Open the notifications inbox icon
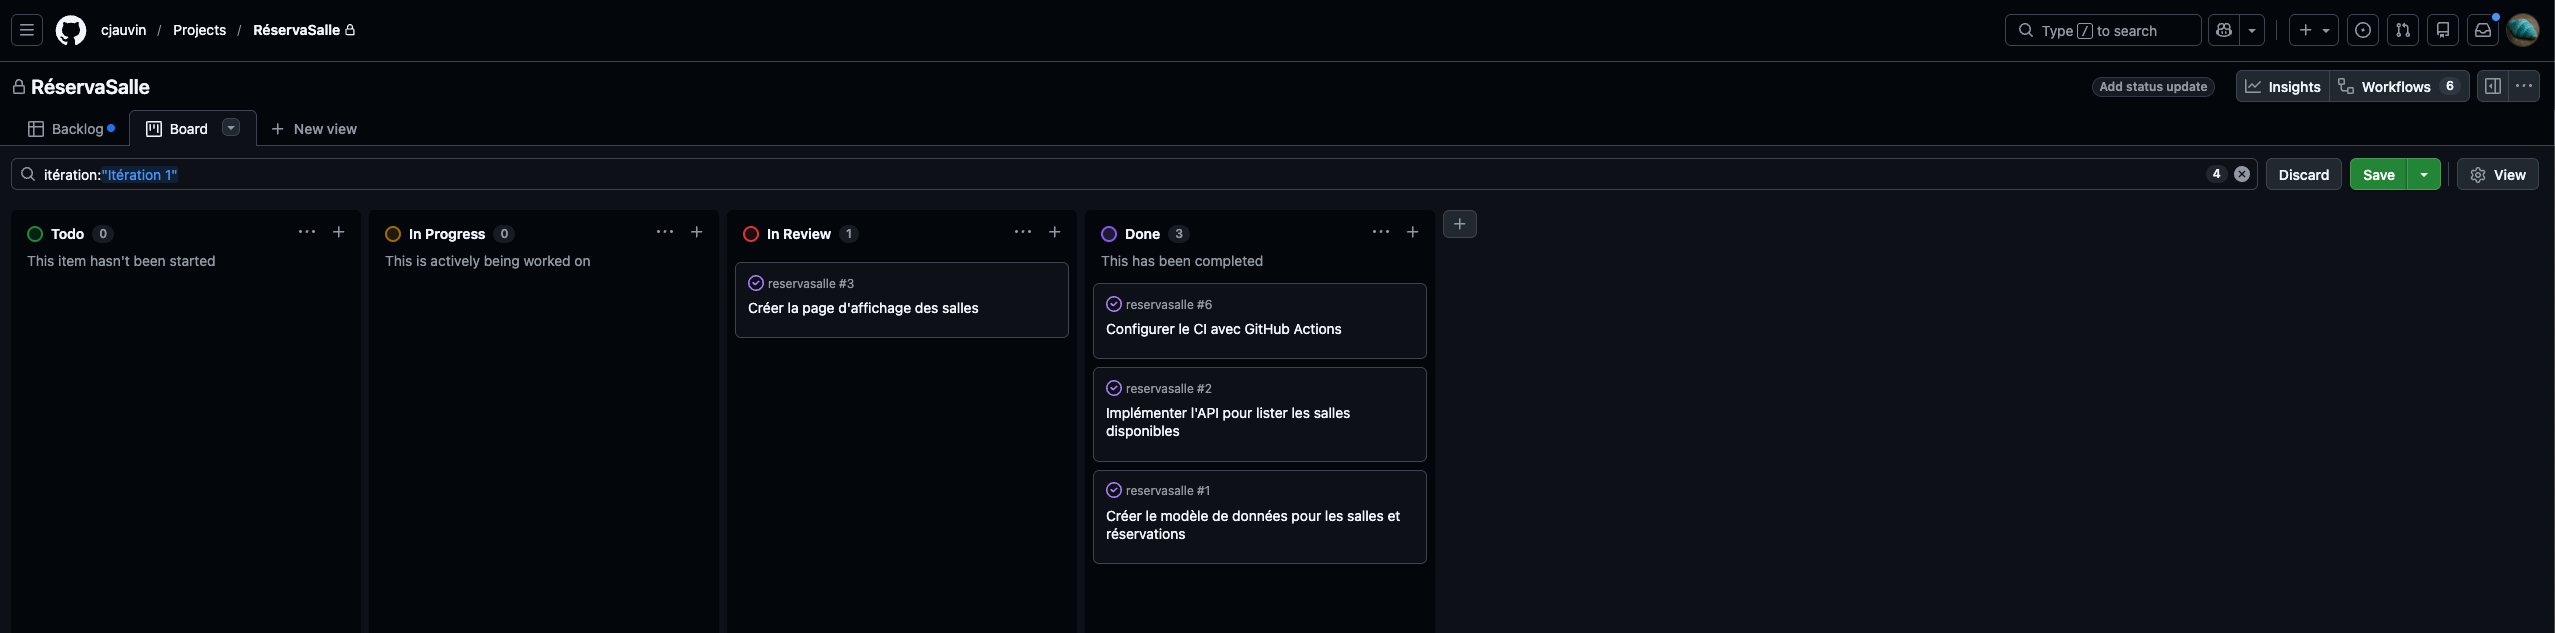This screenshot has width=2555, height=633. [2483, 30]
